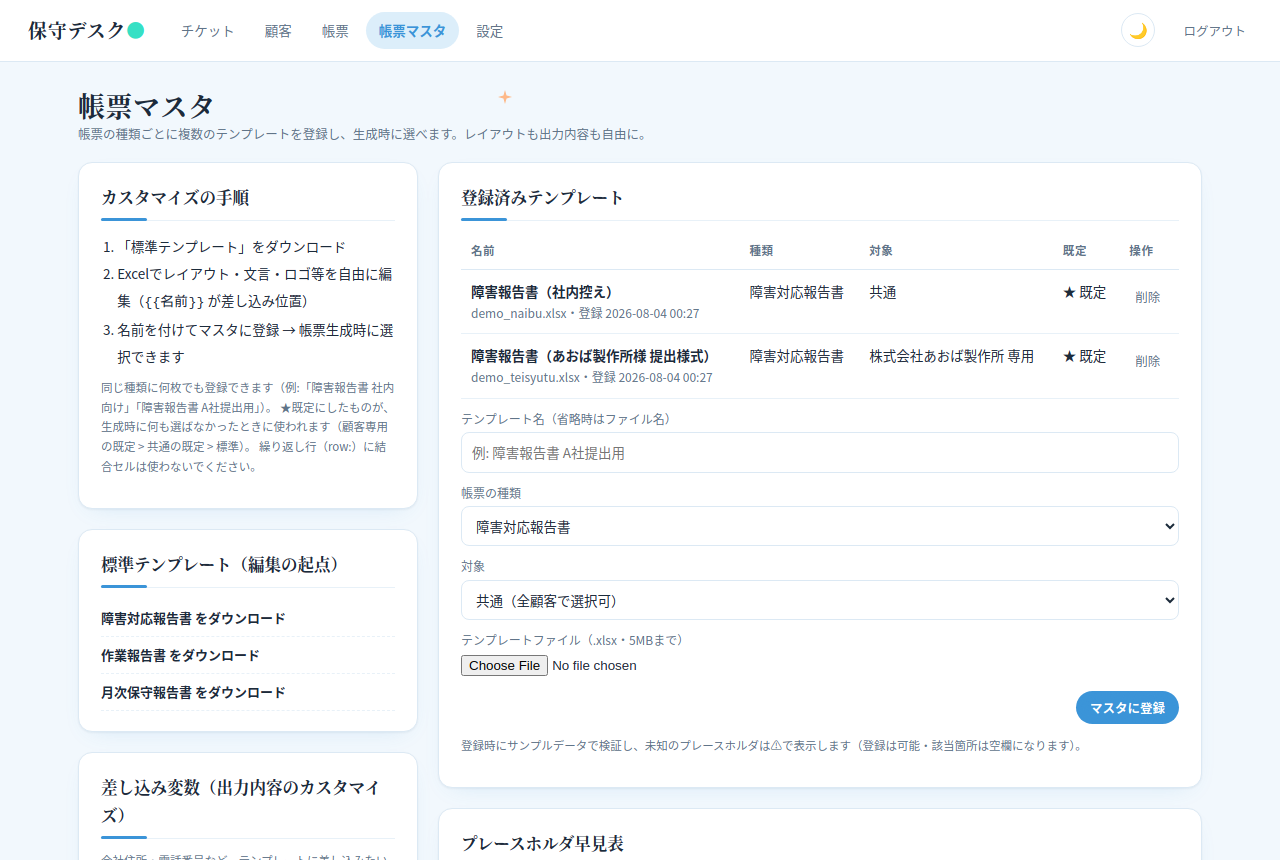Focus the テンプレート名 input field

[x=819, y=453]
